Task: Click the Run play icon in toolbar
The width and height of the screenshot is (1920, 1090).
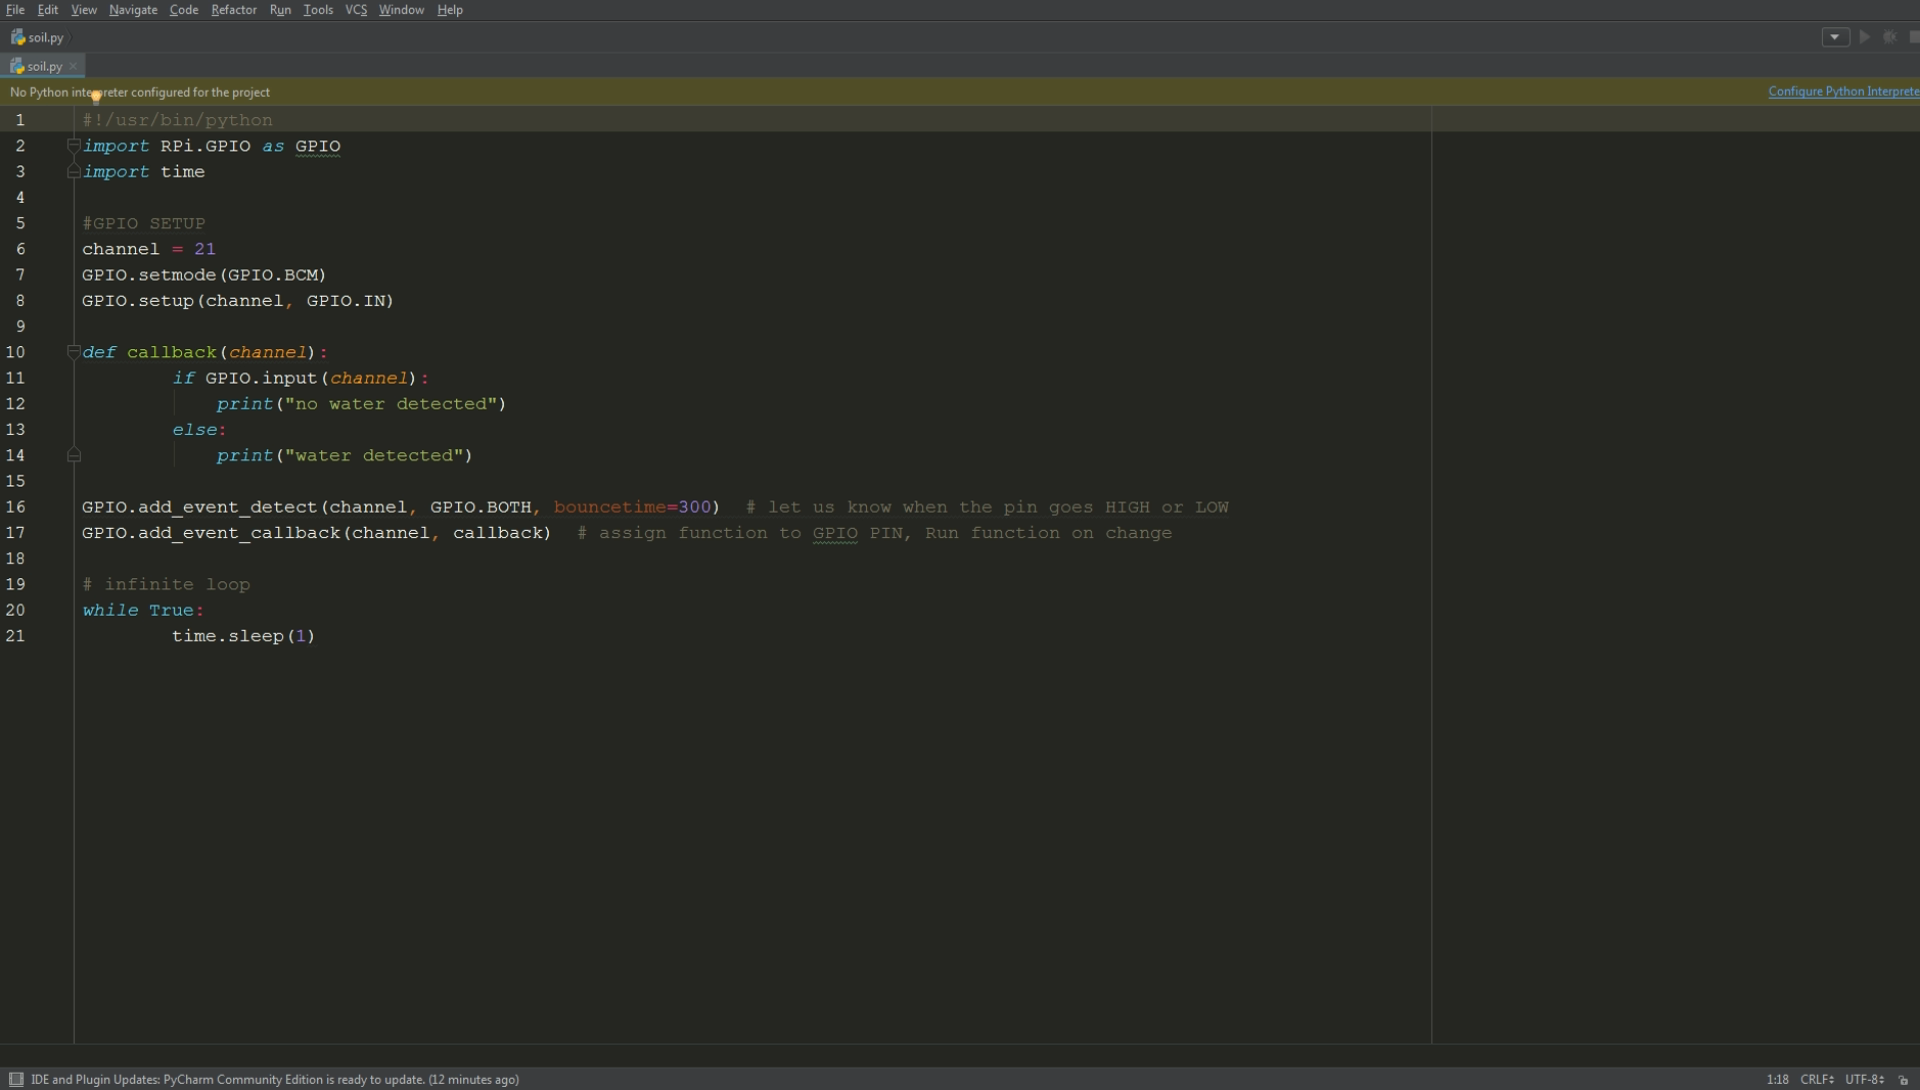Action: pyautogui.click(x=1865, y=37)
